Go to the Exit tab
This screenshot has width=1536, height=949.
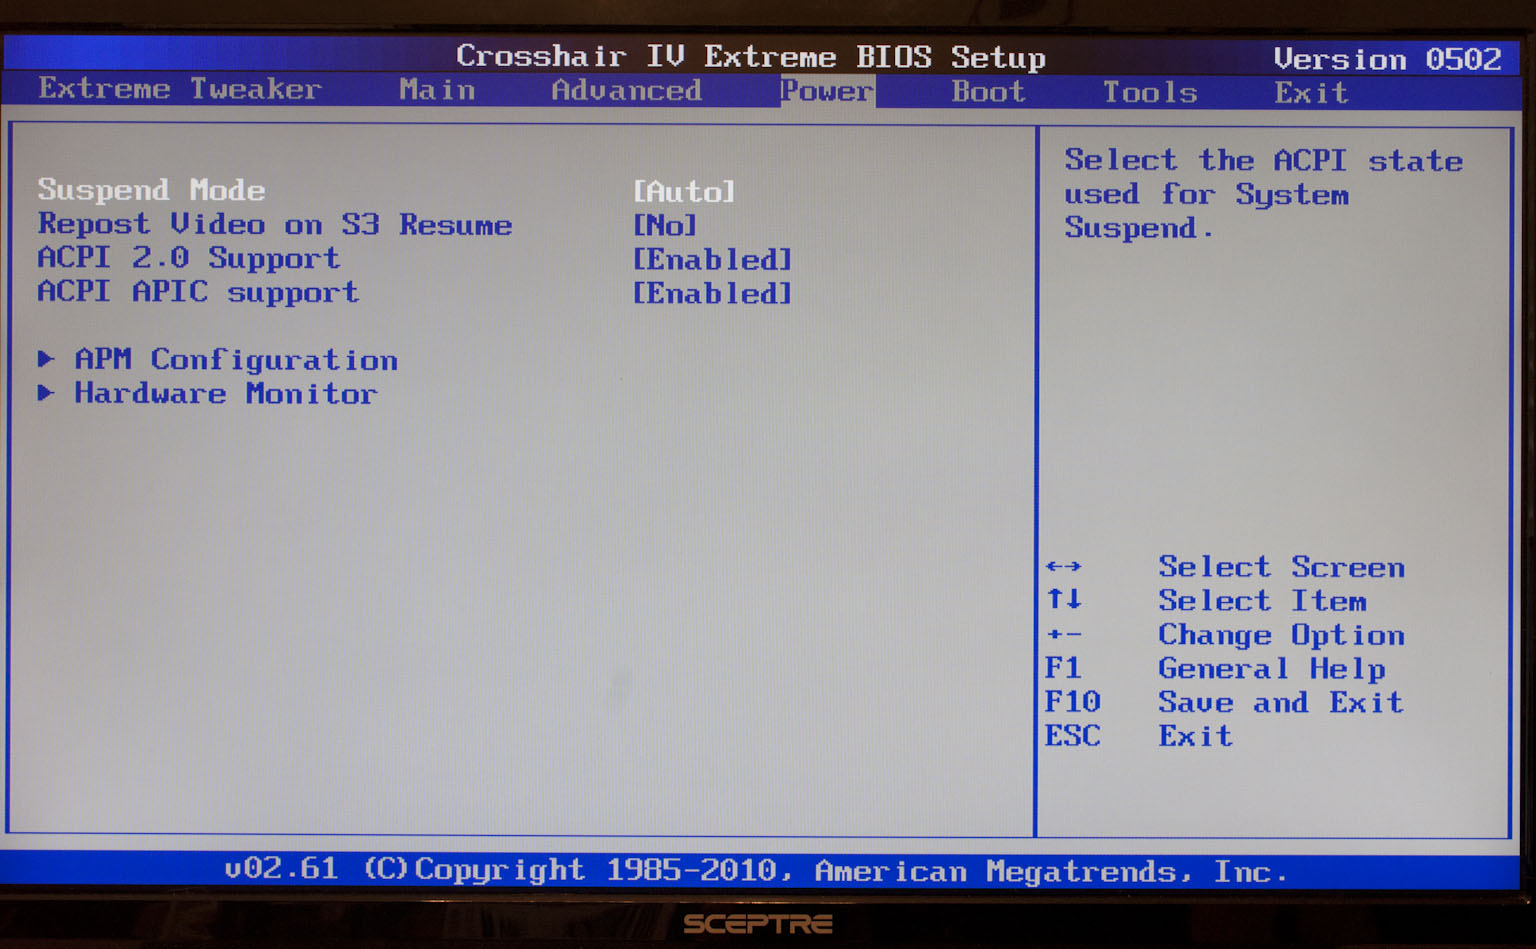(1311, 93)
